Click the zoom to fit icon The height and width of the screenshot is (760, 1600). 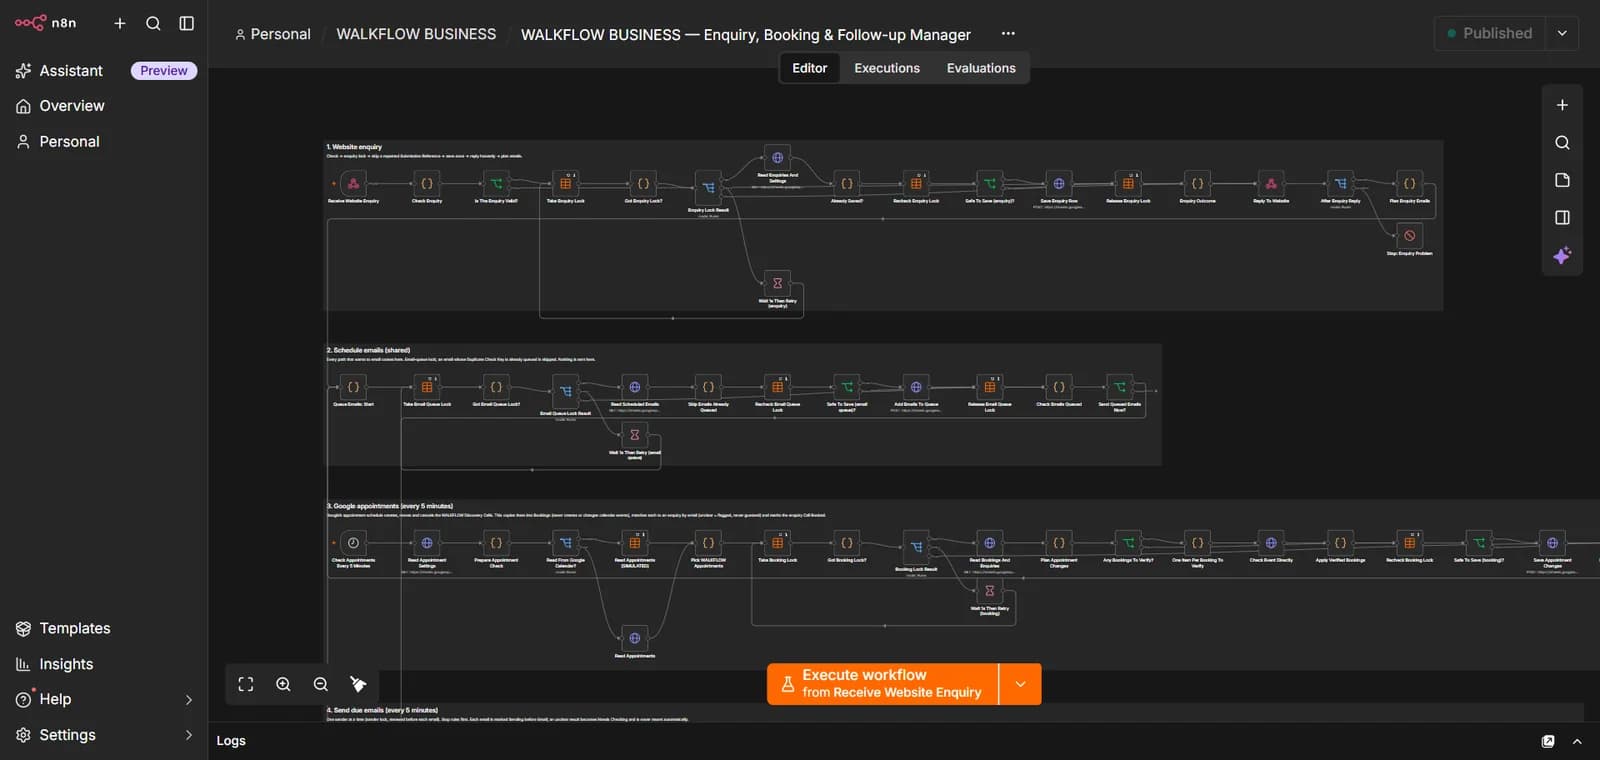tap(246, 684)
